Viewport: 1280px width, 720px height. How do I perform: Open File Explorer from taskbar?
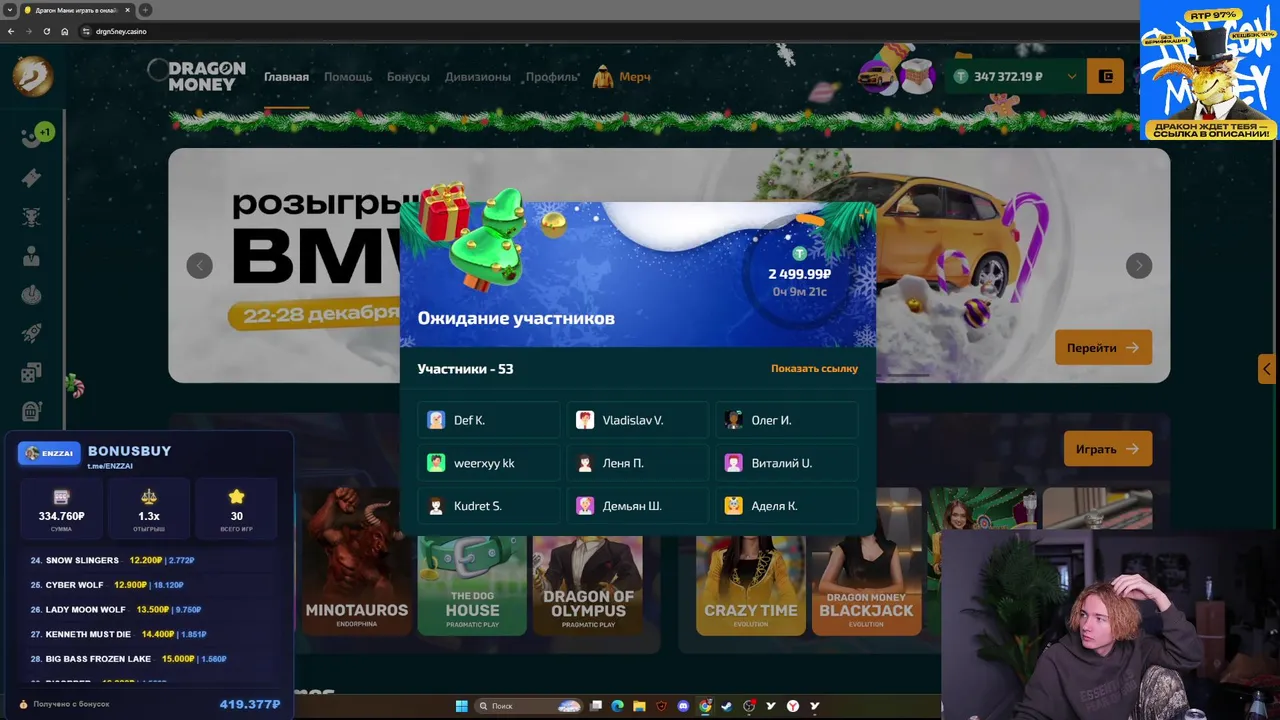click(639, 706)
